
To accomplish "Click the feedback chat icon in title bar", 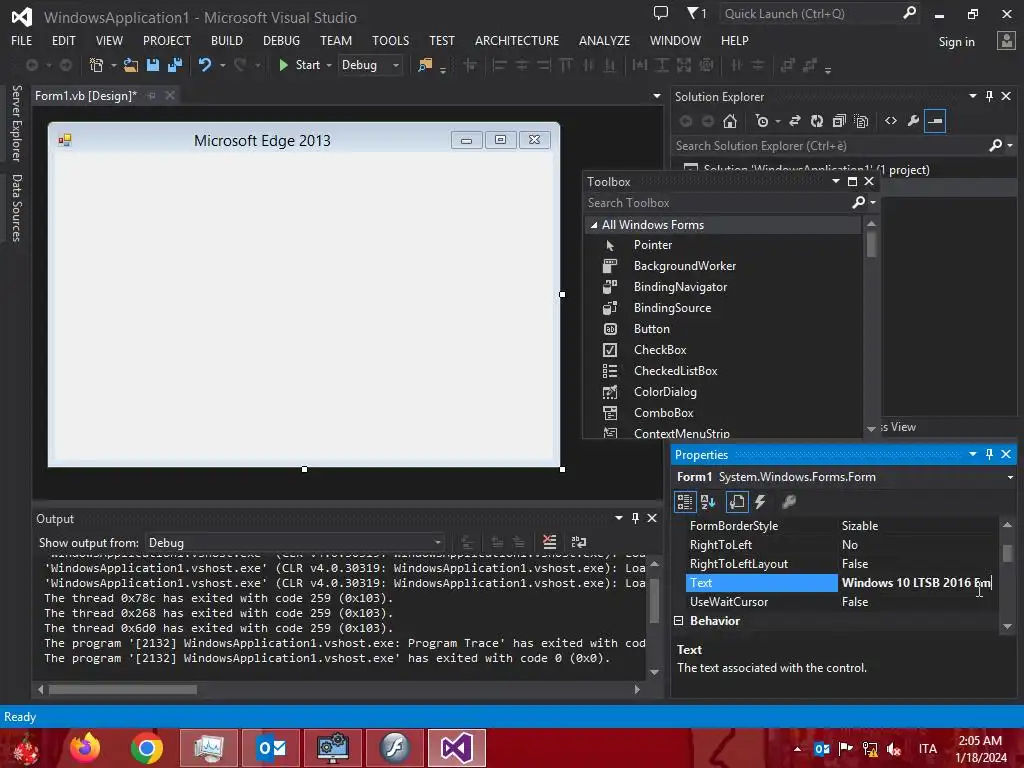I will click(661, 13).
